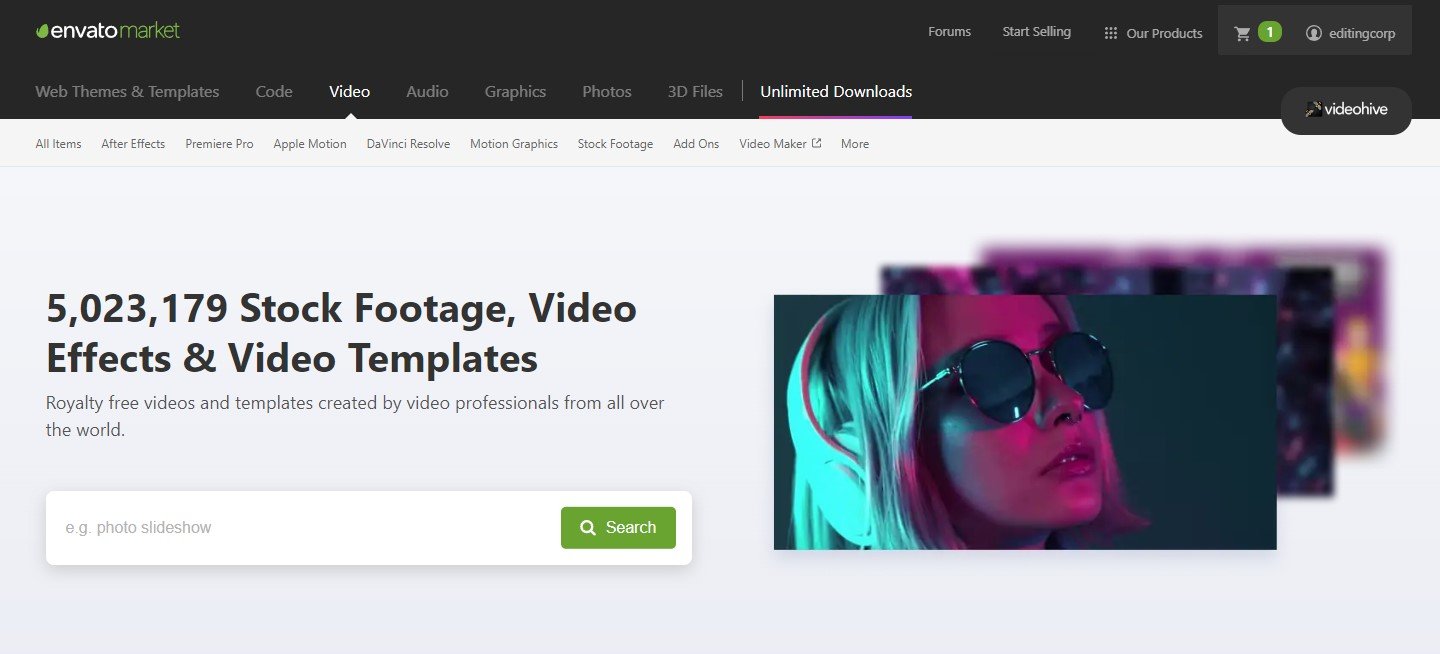Select Add Ons in the submenu
The width and height of the screenshot is (1440, 654).
tap(696, 144)
